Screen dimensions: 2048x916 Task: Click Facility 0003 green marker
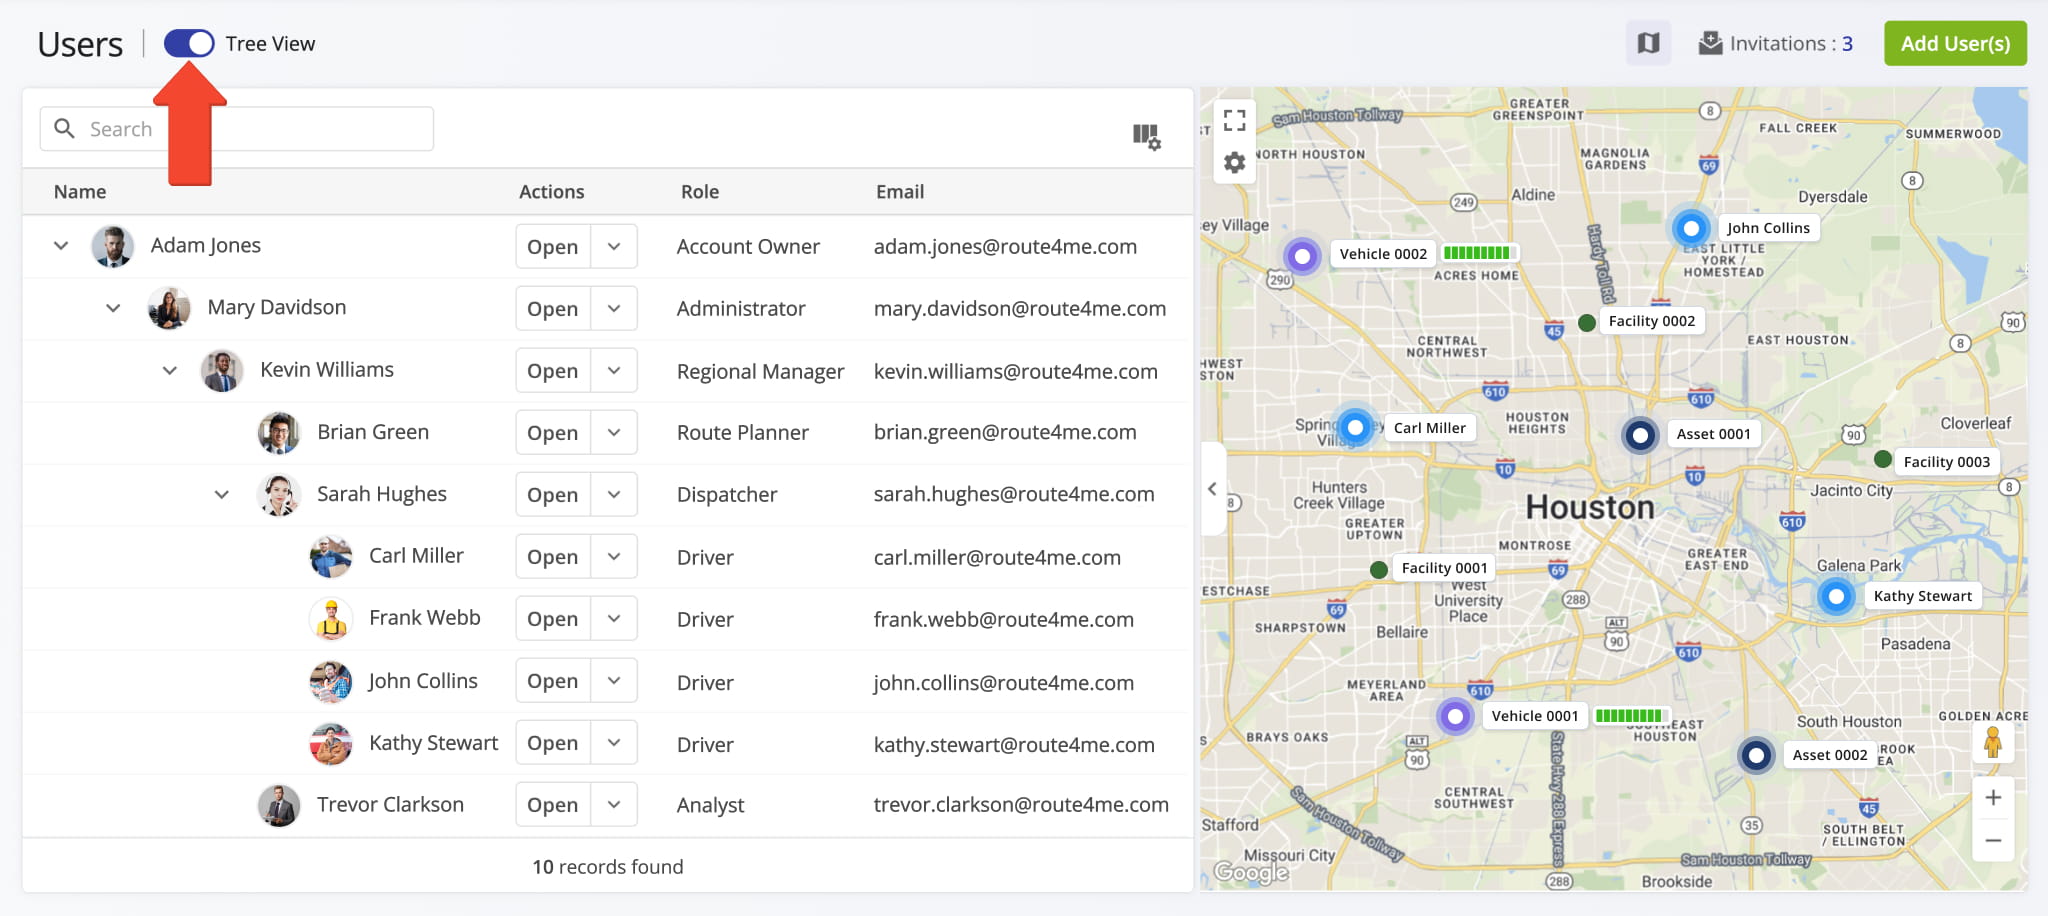pos(1883,459)
